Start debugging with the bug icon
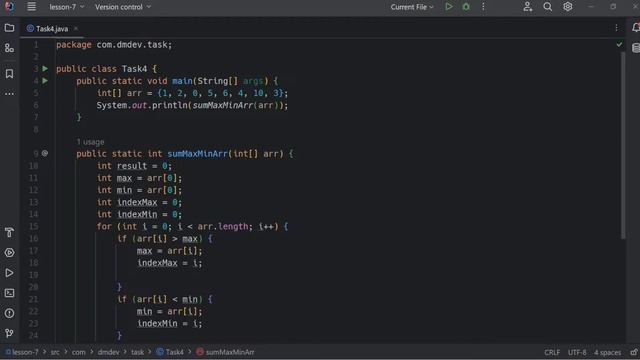 point(466,7)
